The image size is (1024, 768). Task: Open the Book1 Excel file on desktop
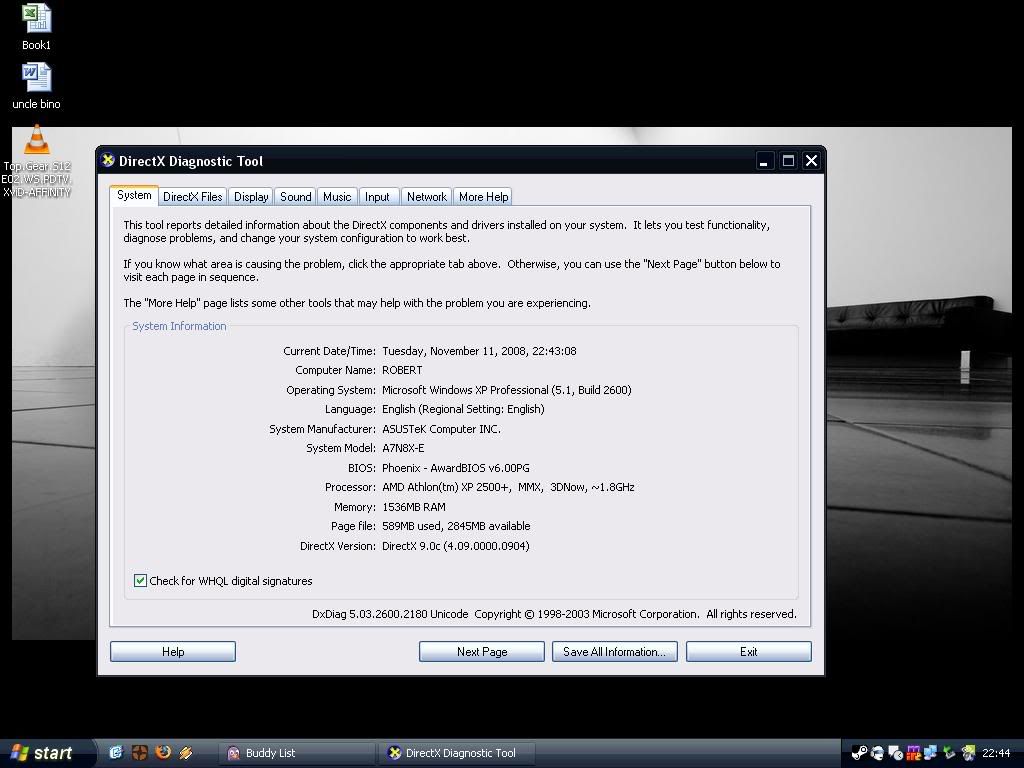click(x=36, y=20)
